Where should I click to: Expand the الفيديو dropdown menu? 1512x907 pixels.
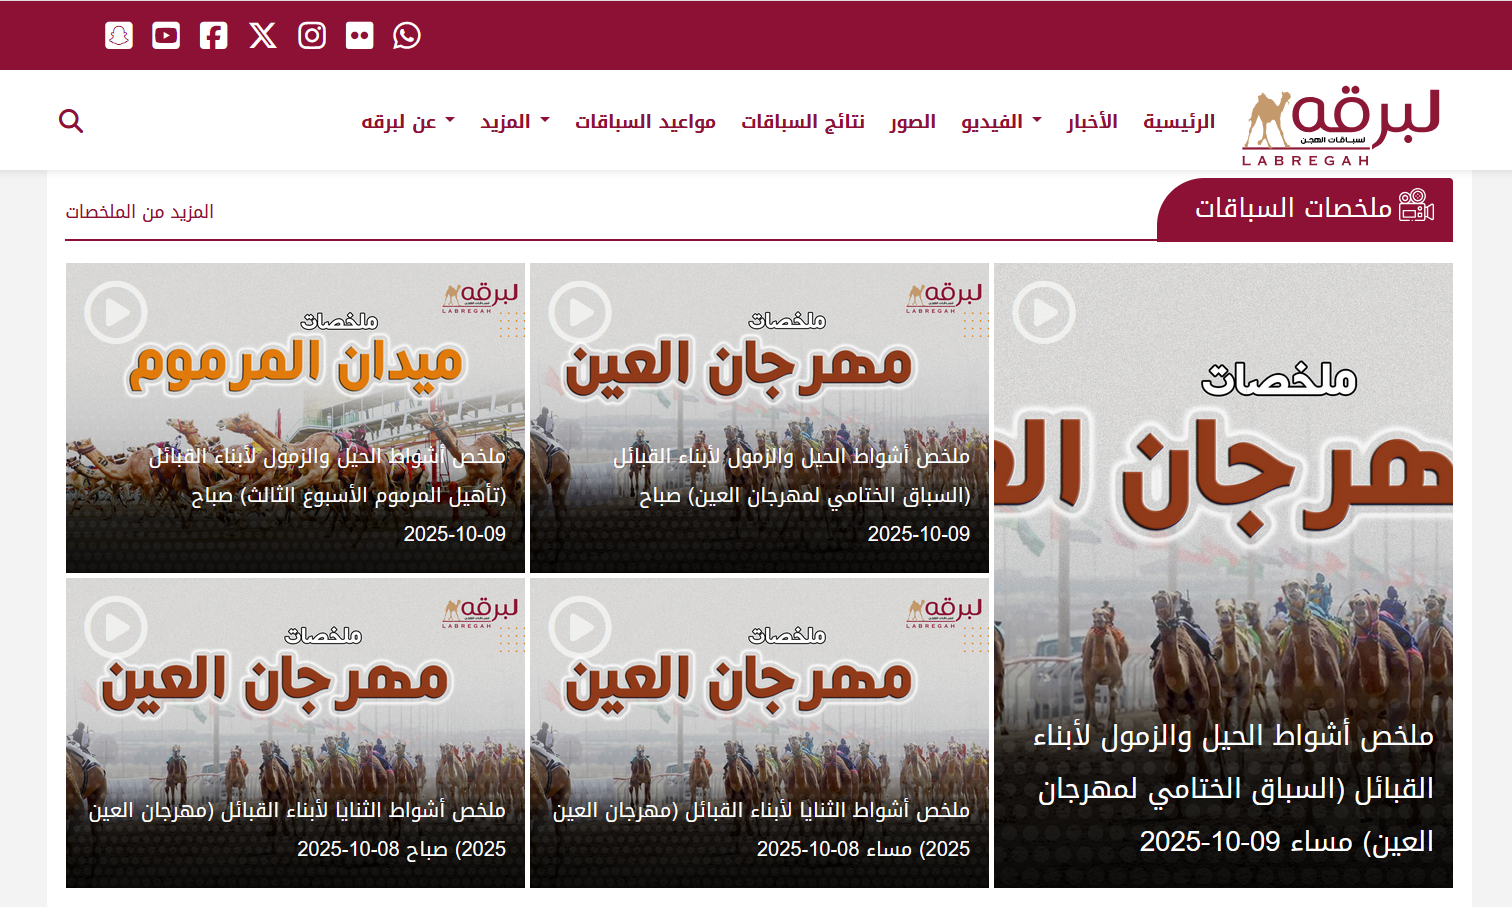point(1000,122)
